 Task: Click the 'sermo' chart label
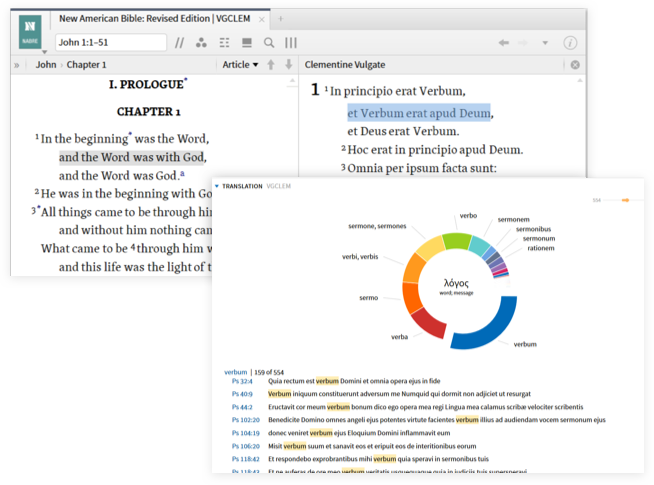(369, 298)
